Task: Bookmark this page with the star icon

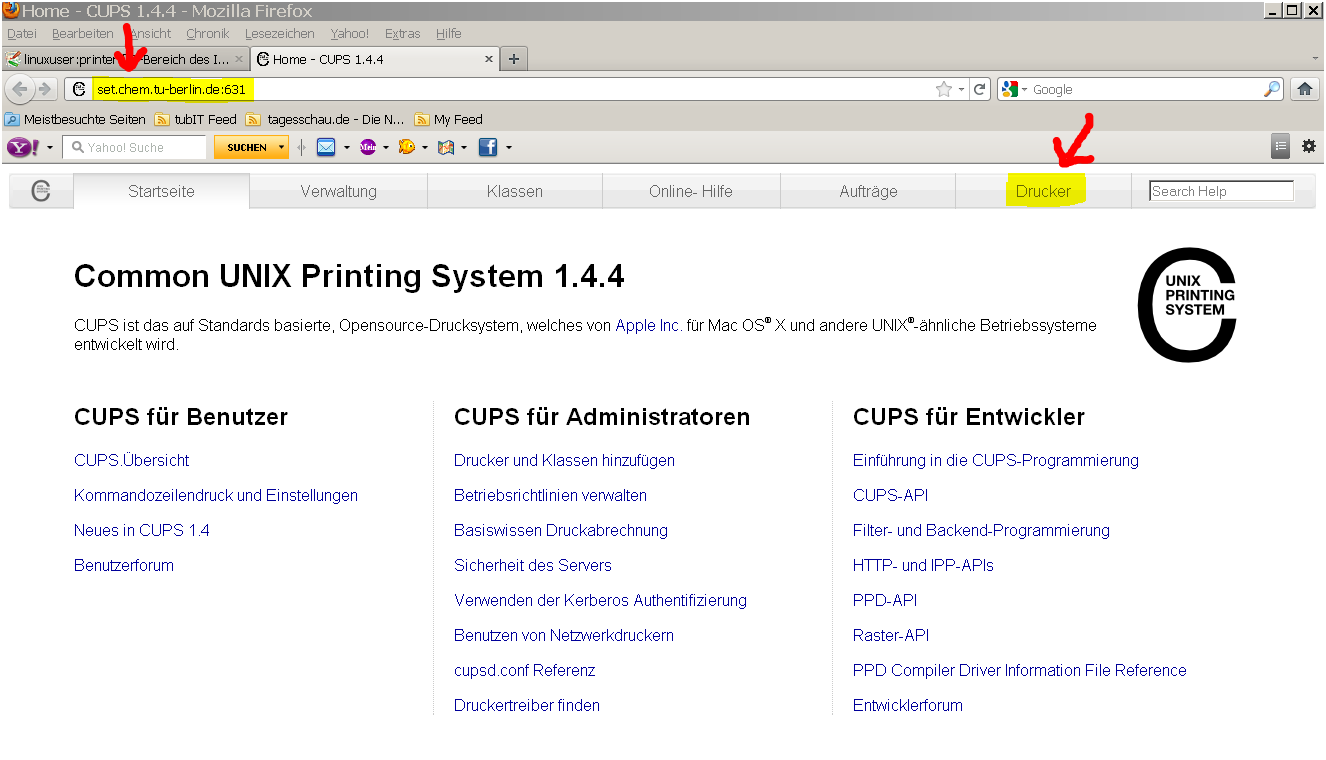Action: click(943, 89)
